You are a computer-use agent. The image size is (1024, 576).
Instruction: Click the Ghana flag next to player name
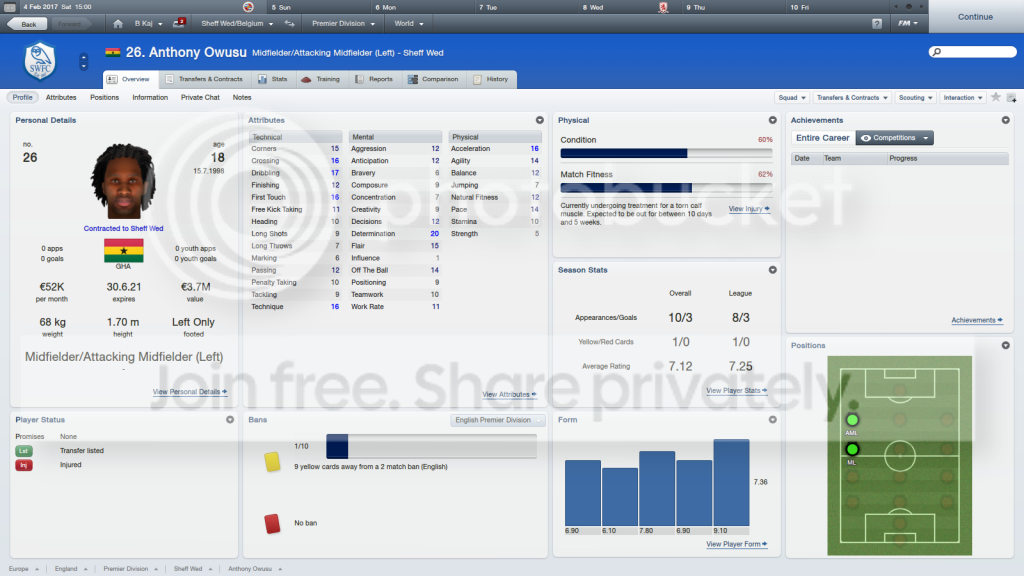point(112,52)
